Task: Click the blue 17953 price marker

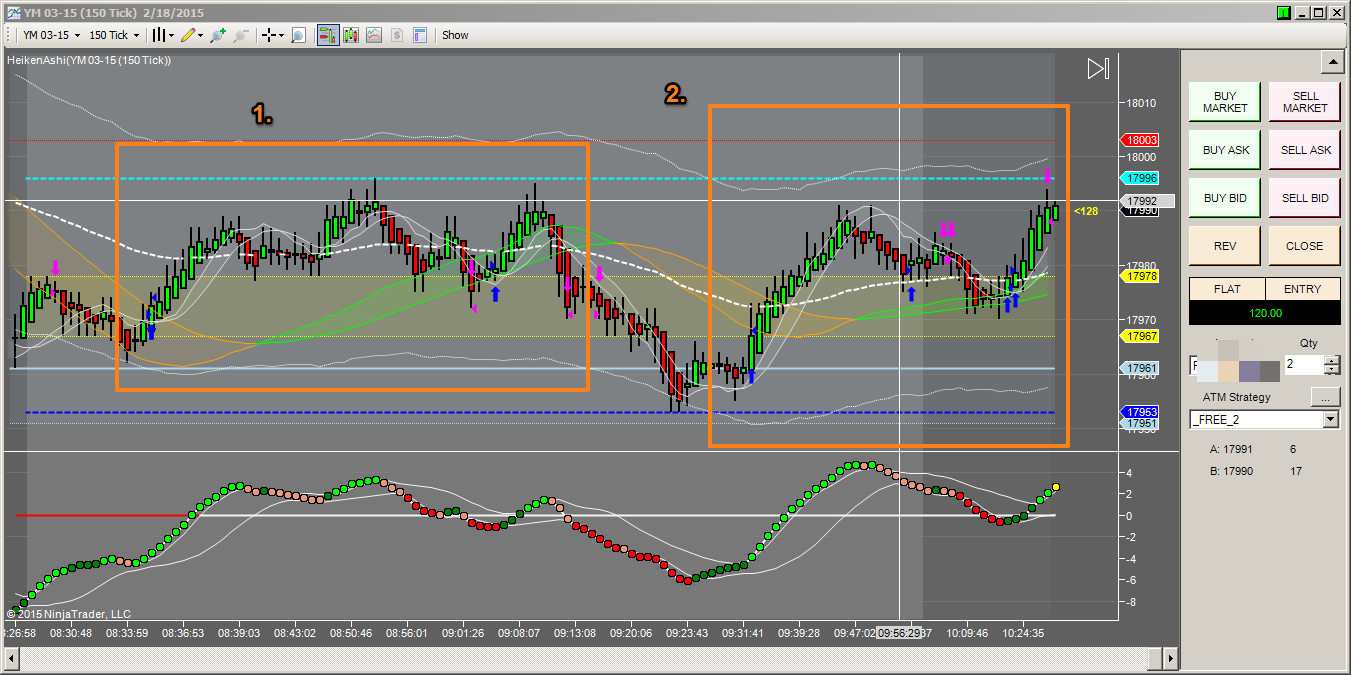Action: [1141, 412]
